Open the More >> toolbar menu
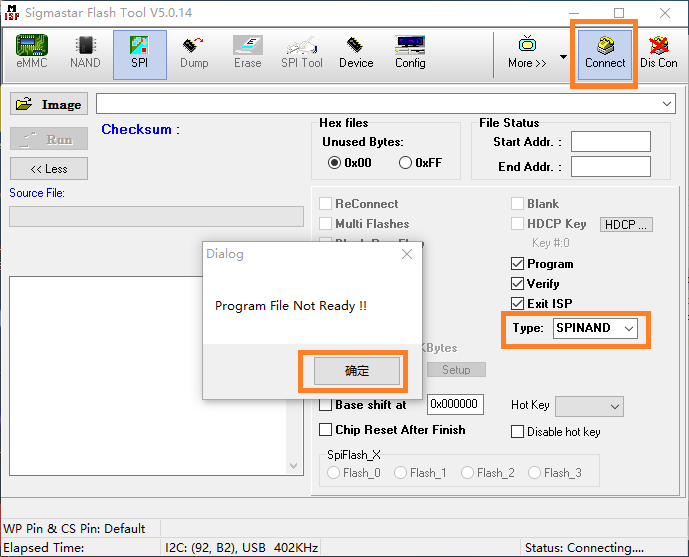Image resolution: width=689 pixels, height=557 pixels. [527, 52]
